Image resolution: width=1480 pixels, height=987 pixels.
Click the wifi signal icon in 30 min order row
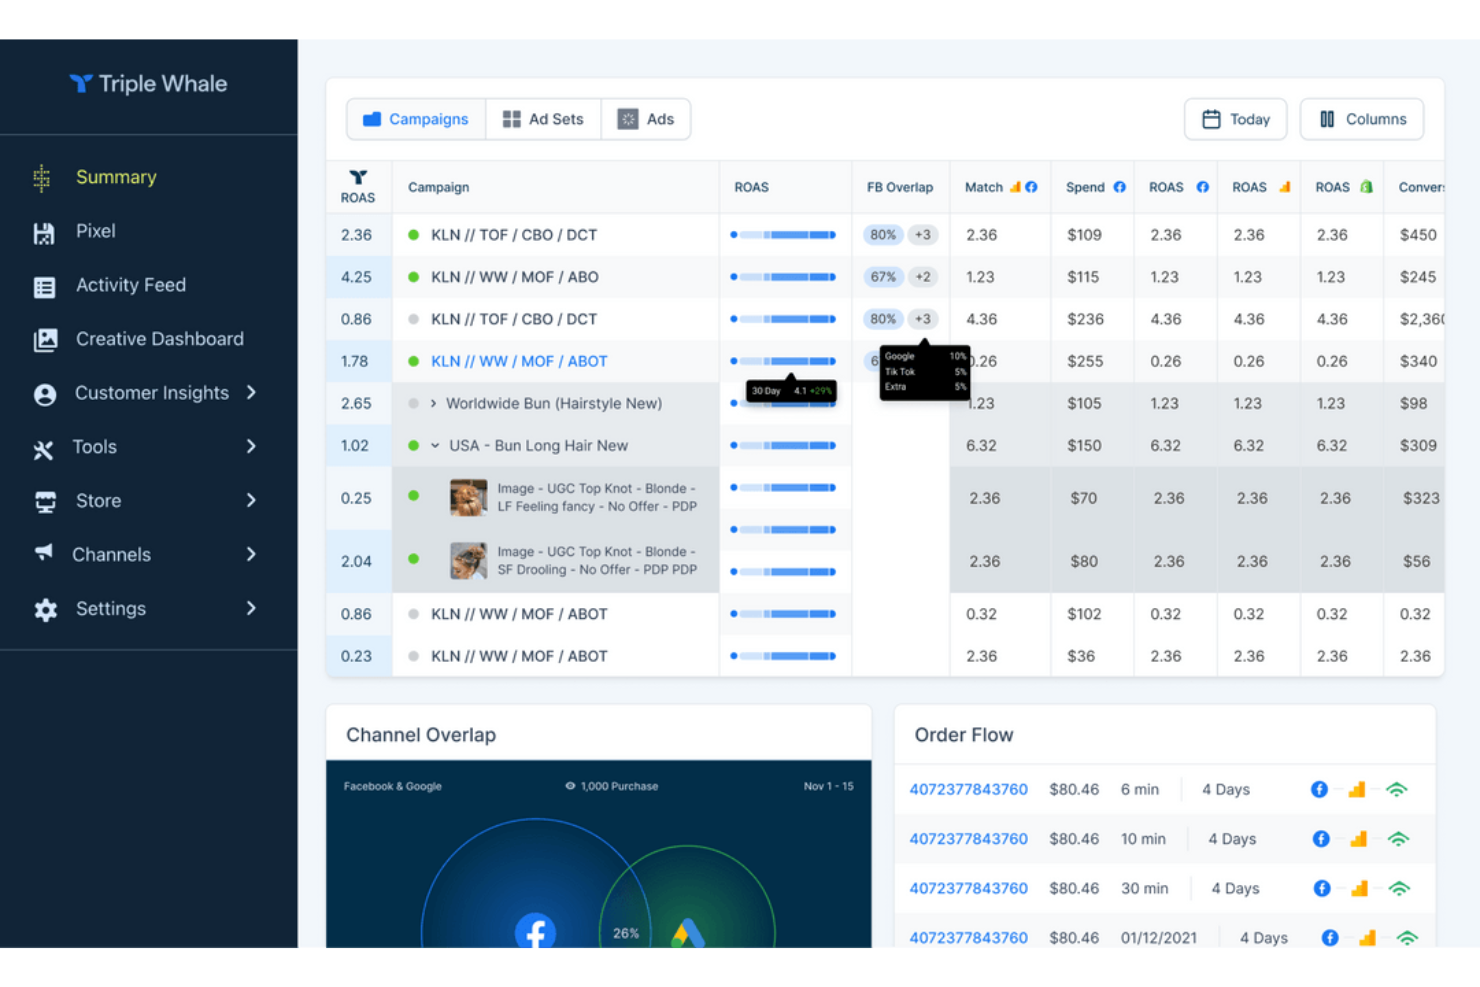point(1399,888)
